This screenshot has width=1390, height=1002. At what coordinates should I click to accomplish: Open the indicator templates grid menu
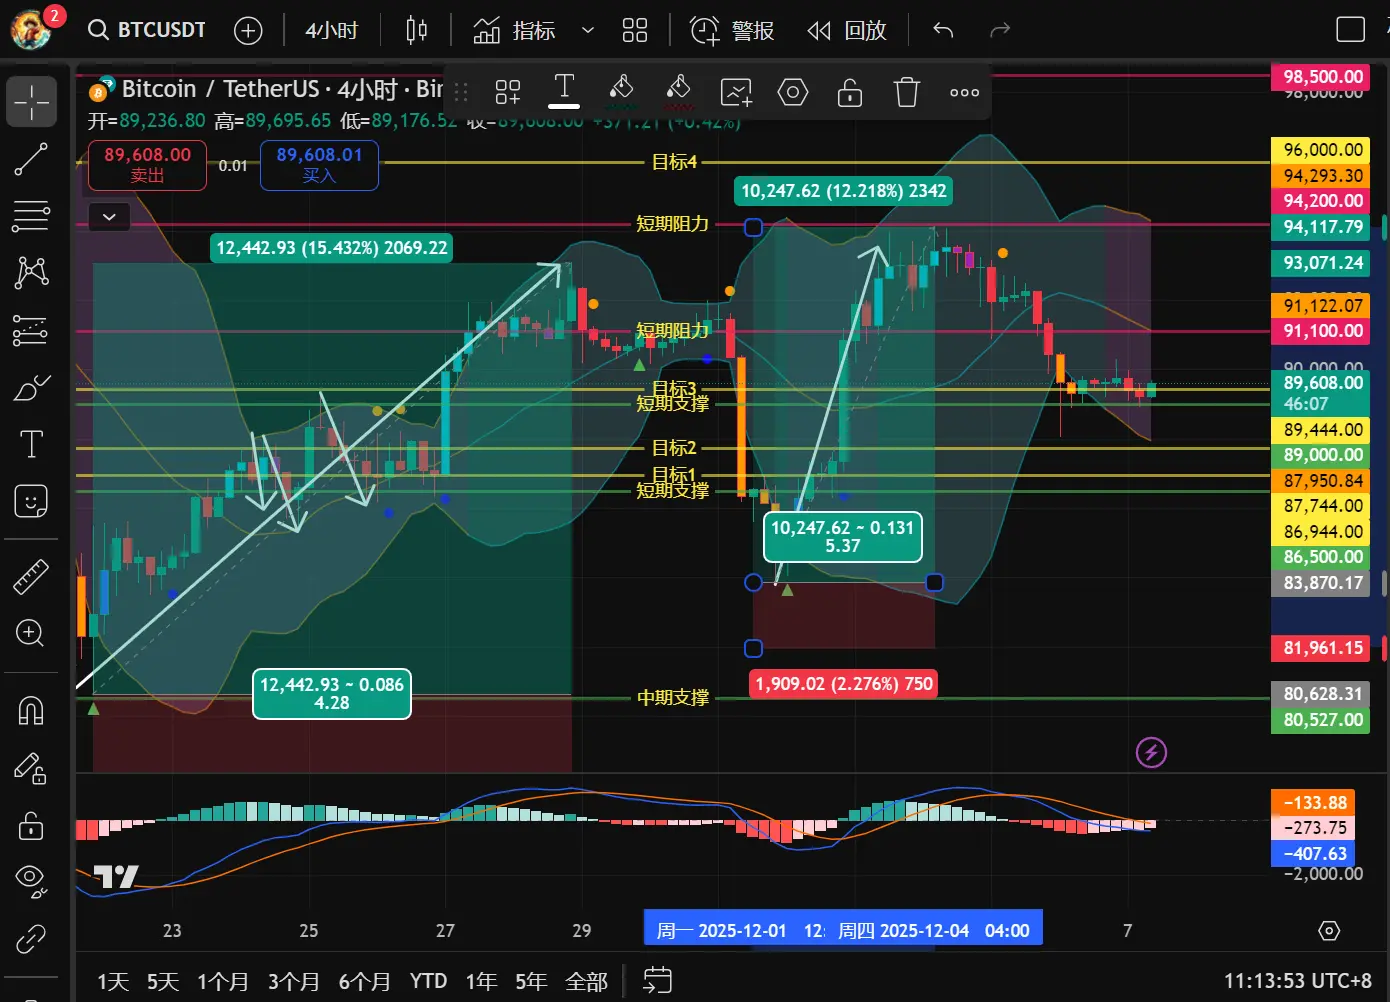(x=635, y=31)
